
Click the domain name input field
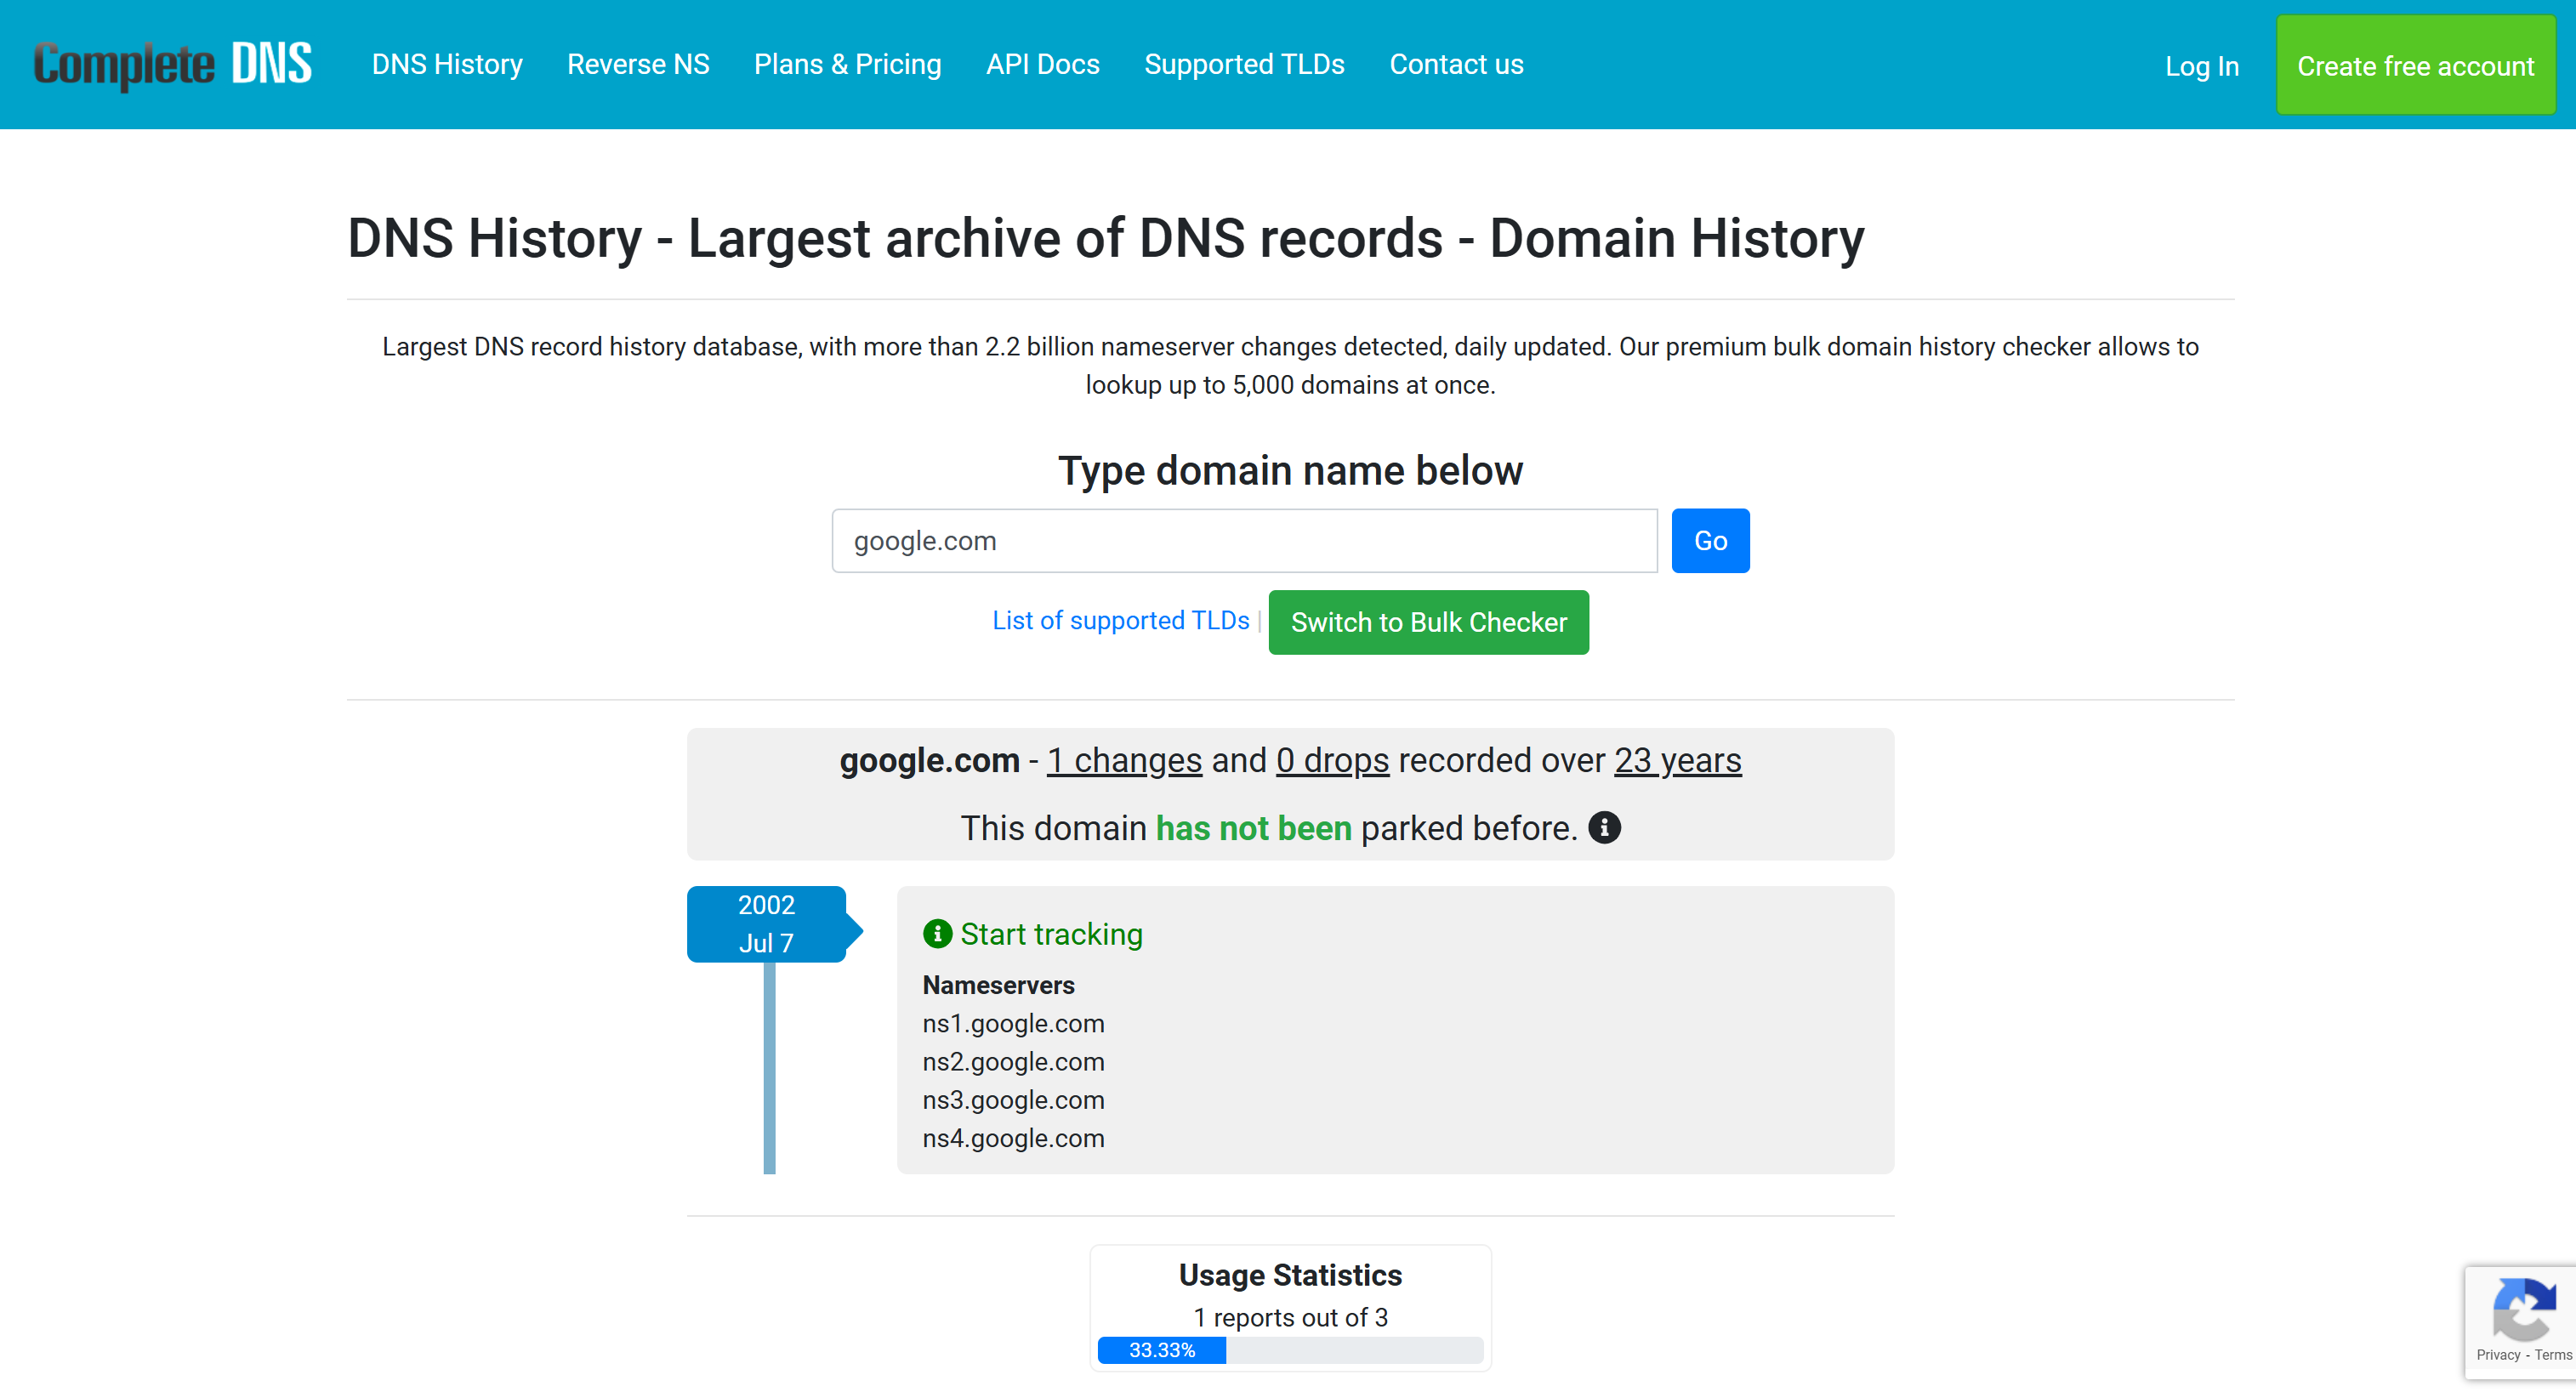click(1244, 541)
